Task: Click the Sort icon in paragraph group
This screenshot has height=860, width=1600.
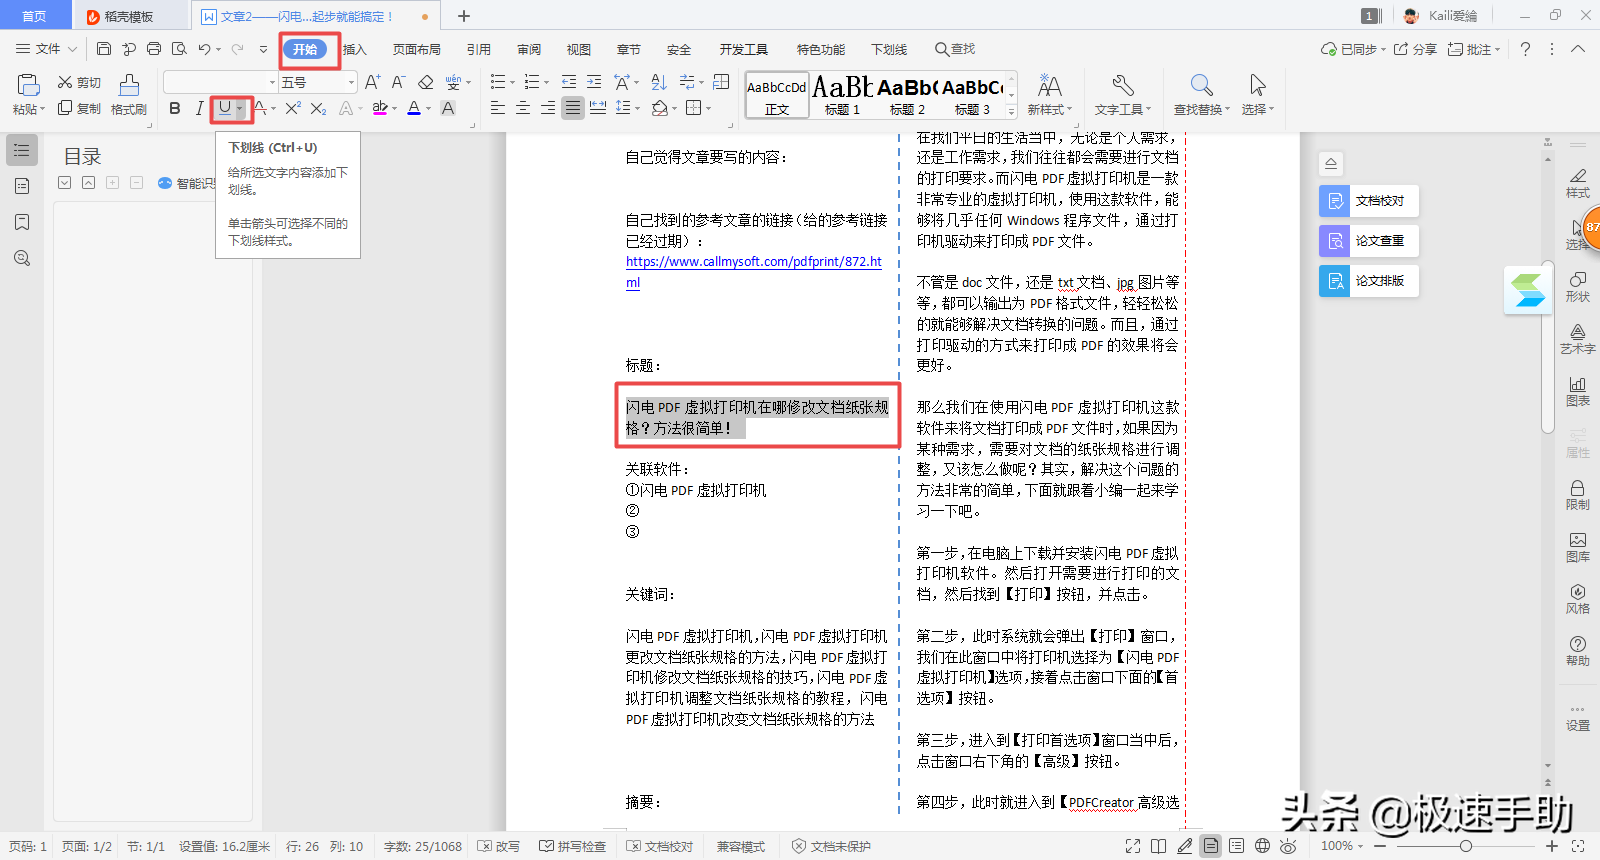Action: click(659, 82)
